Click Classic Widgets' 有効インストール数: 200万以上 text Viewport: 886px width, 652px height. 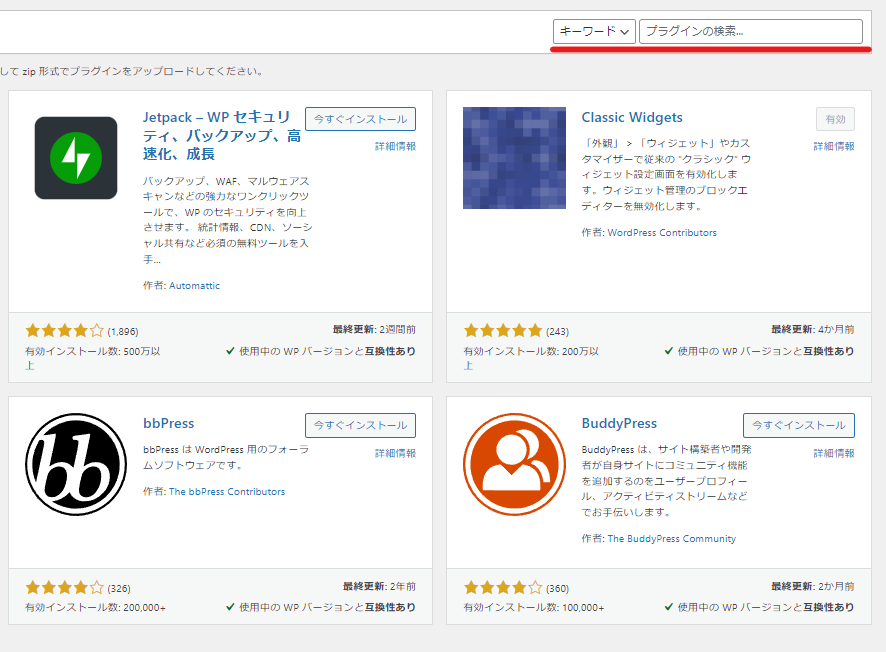pos(531,358)
